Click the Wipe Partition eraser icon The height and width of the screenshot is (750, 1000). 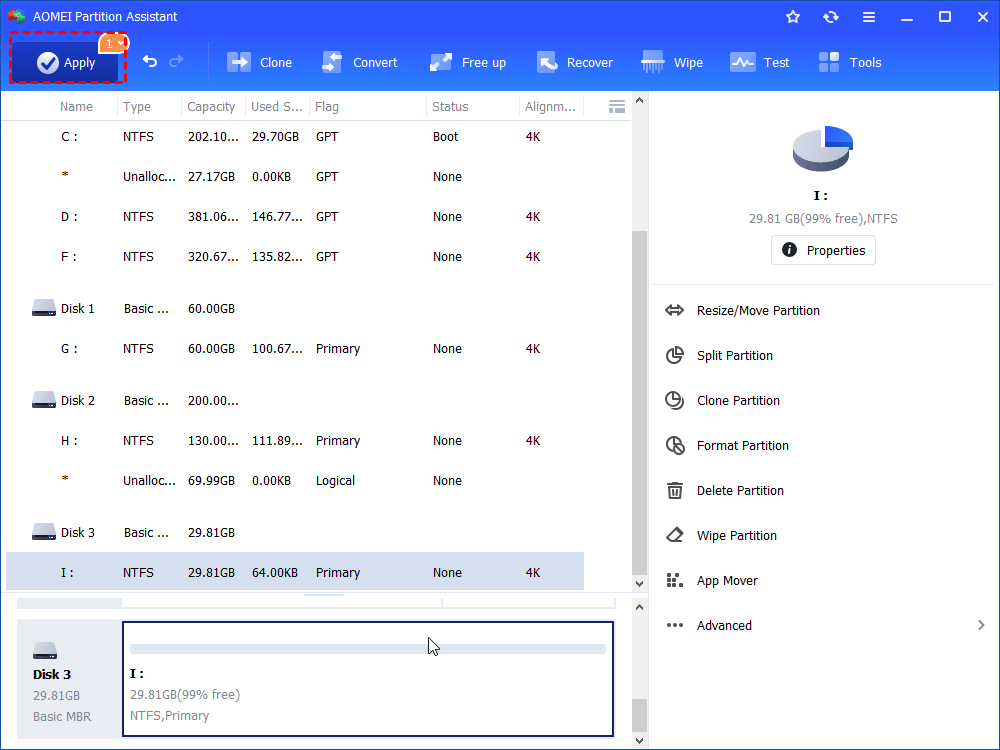point(675,535)
